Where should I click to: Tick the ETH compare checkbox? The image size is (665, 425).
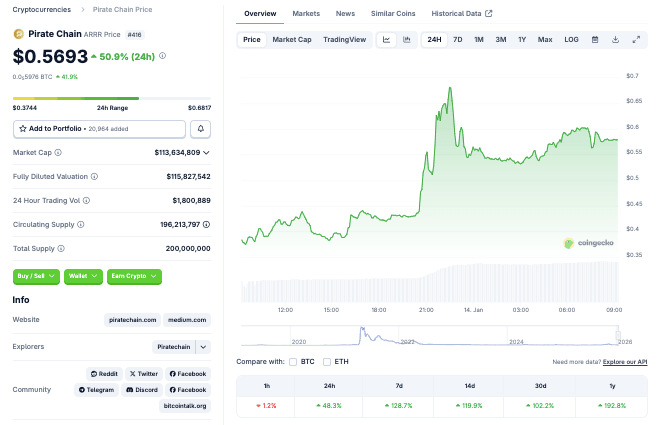coord(327,362)
